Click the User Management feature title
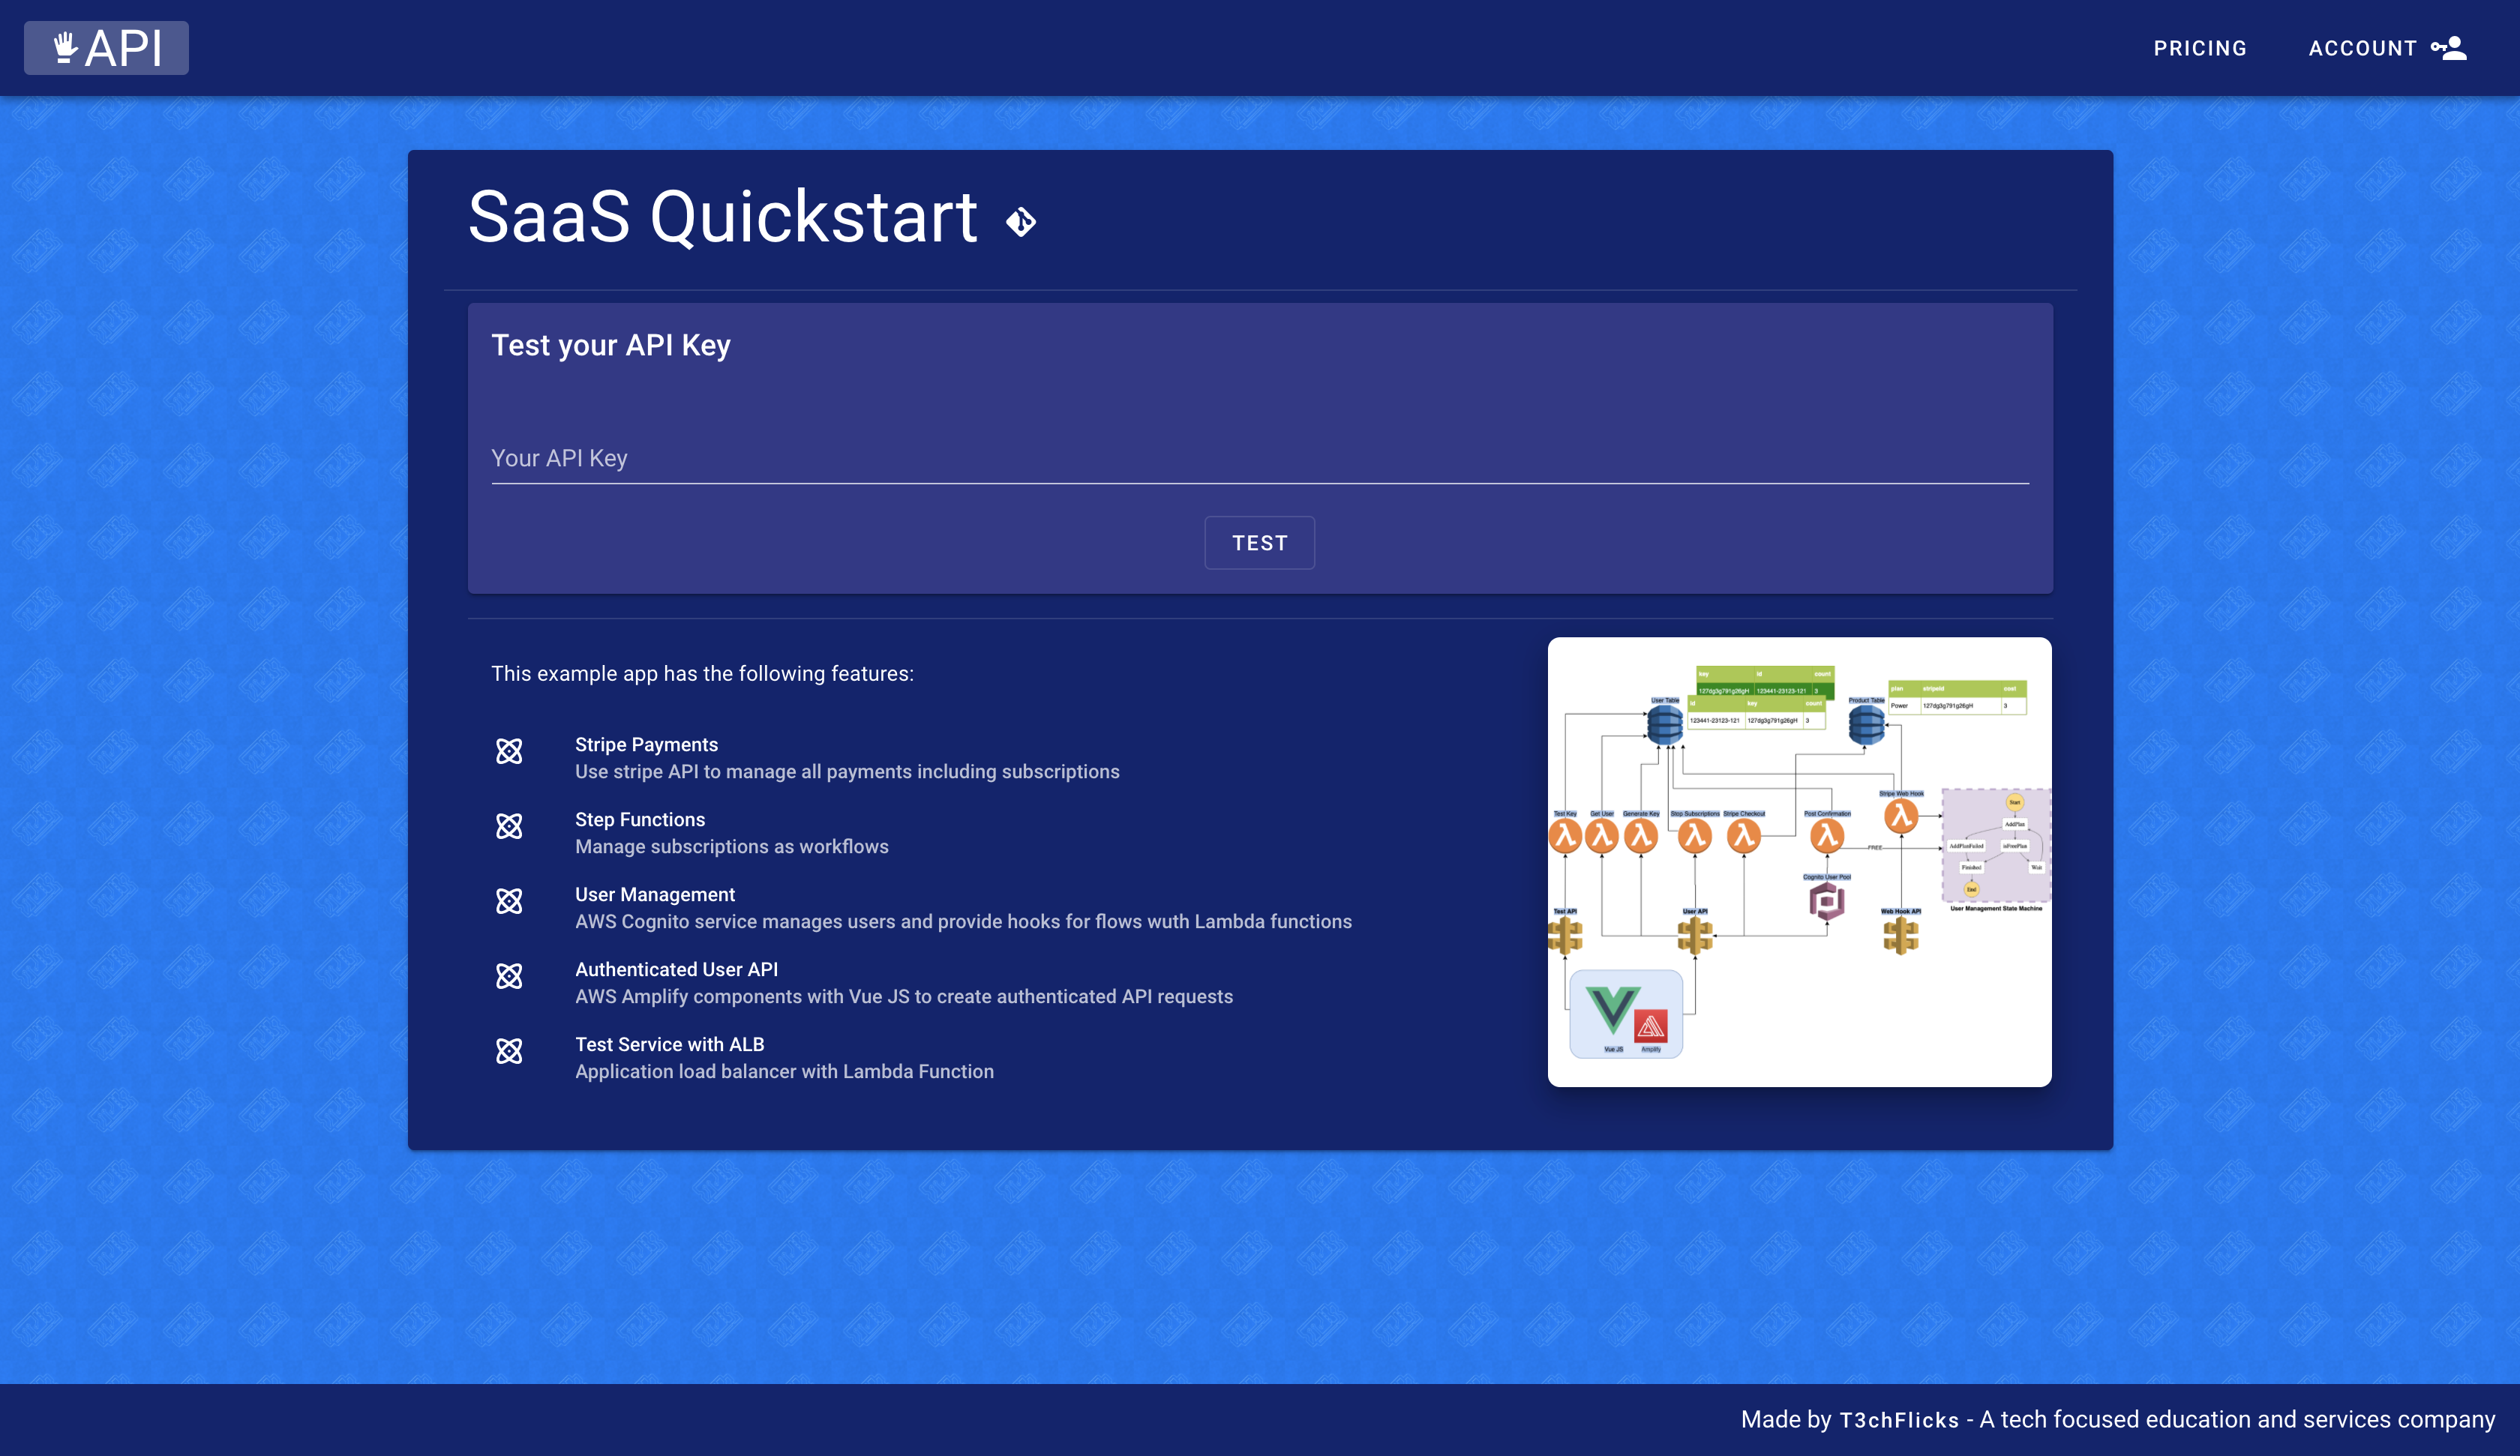Image resolution: width=2520 pixels, height=1456 pixels. tap(654, 895)
